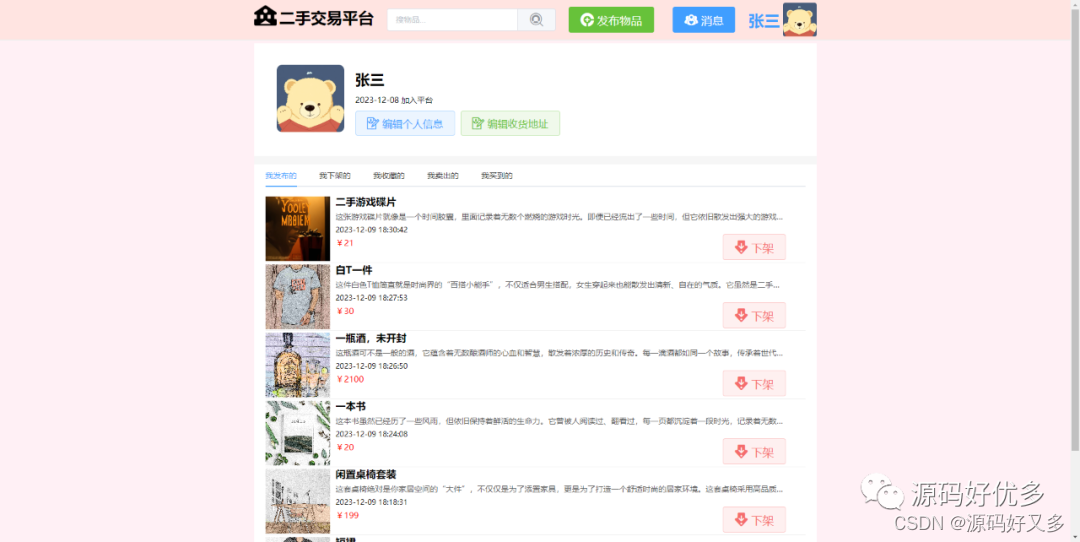Click the 2023-12-08 加入平台 join date
Image resolution: width=1080 pixels, height=542 pixels.
394,100
